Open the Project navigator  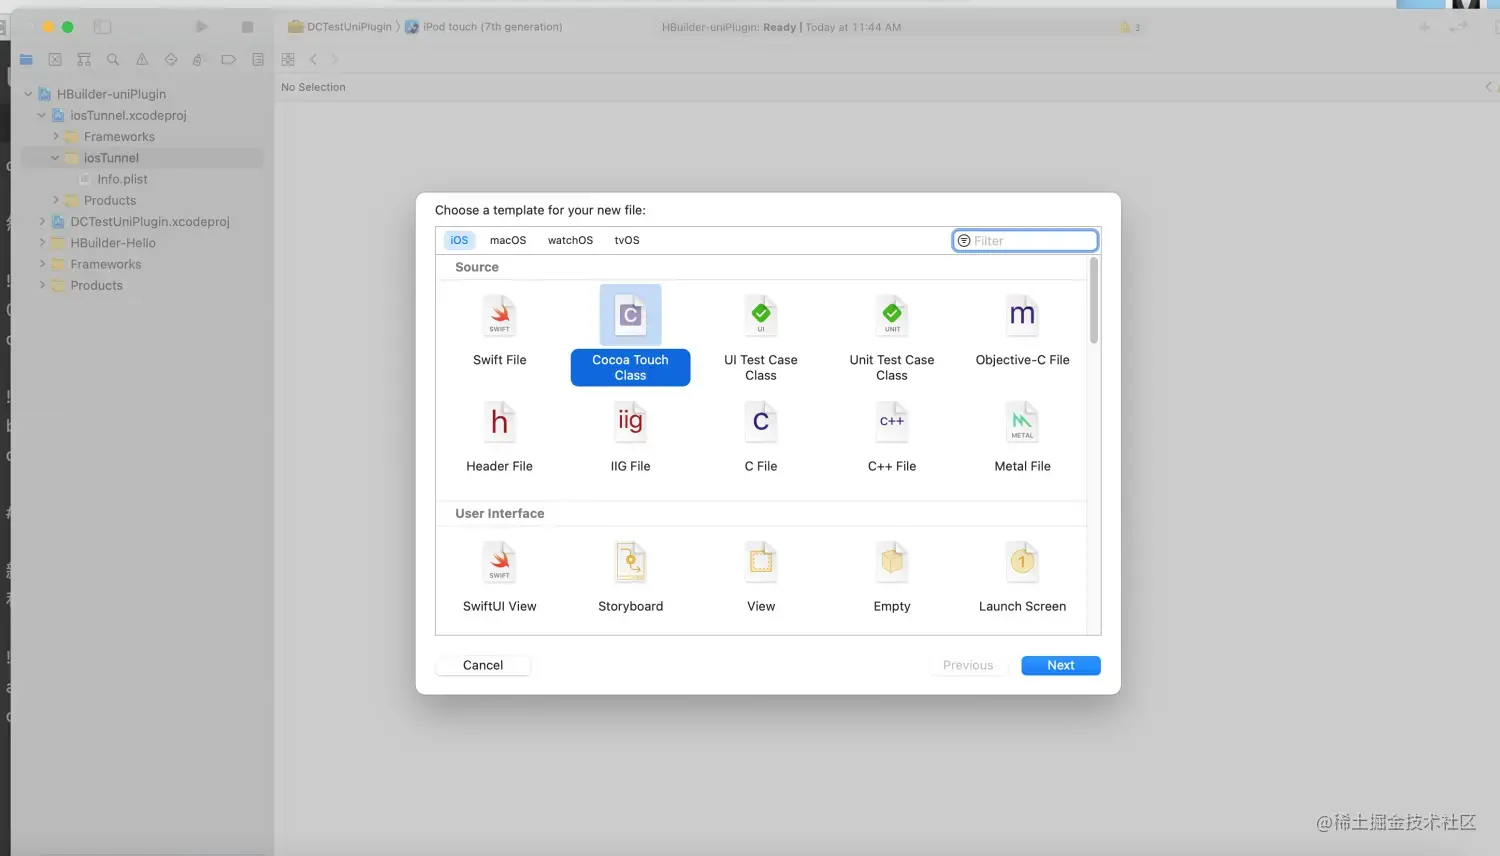26,59
